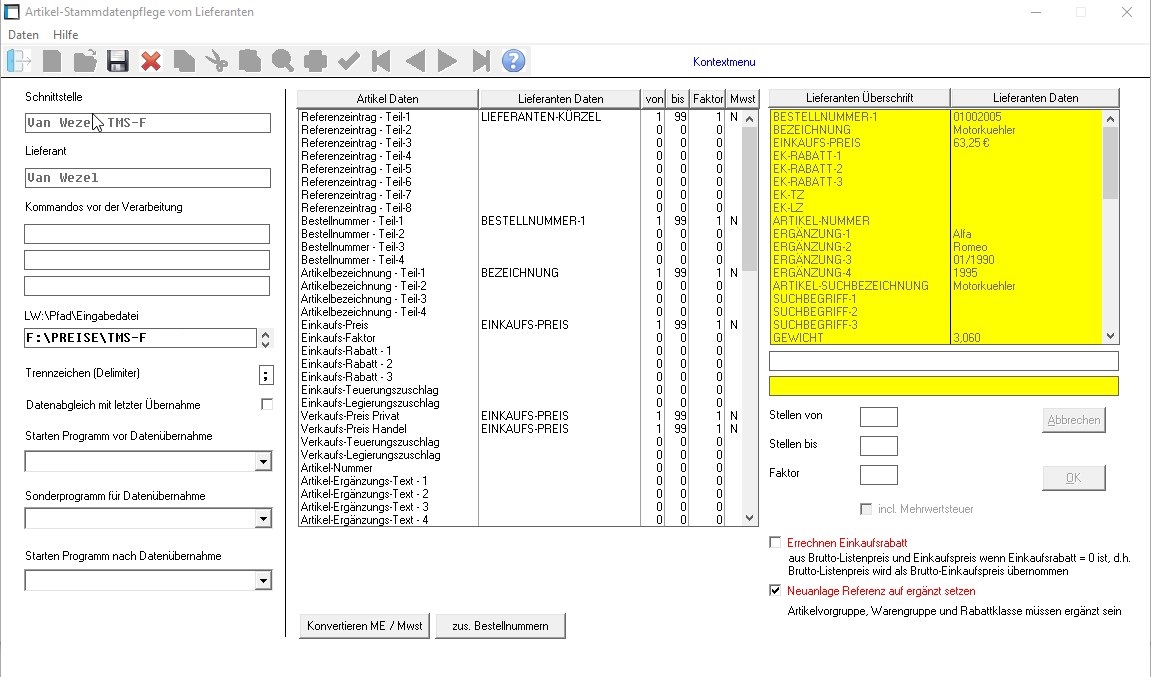Image resolution: width=1151 pixels, height=677 pixels.
Task: Click scroll-down arrow of supplier list
Action: (1111, 336)
